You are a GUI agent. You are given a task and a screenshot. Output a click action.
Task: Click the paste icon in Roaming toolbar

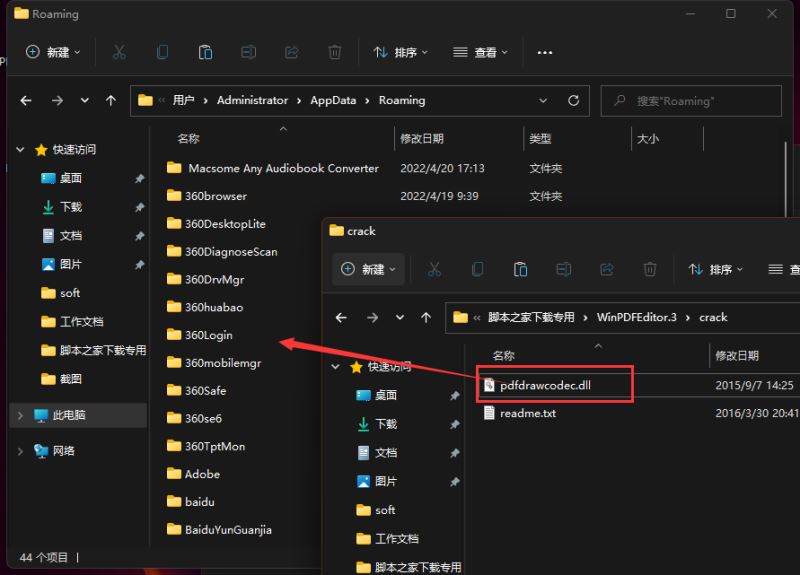(x=205, y=52)
